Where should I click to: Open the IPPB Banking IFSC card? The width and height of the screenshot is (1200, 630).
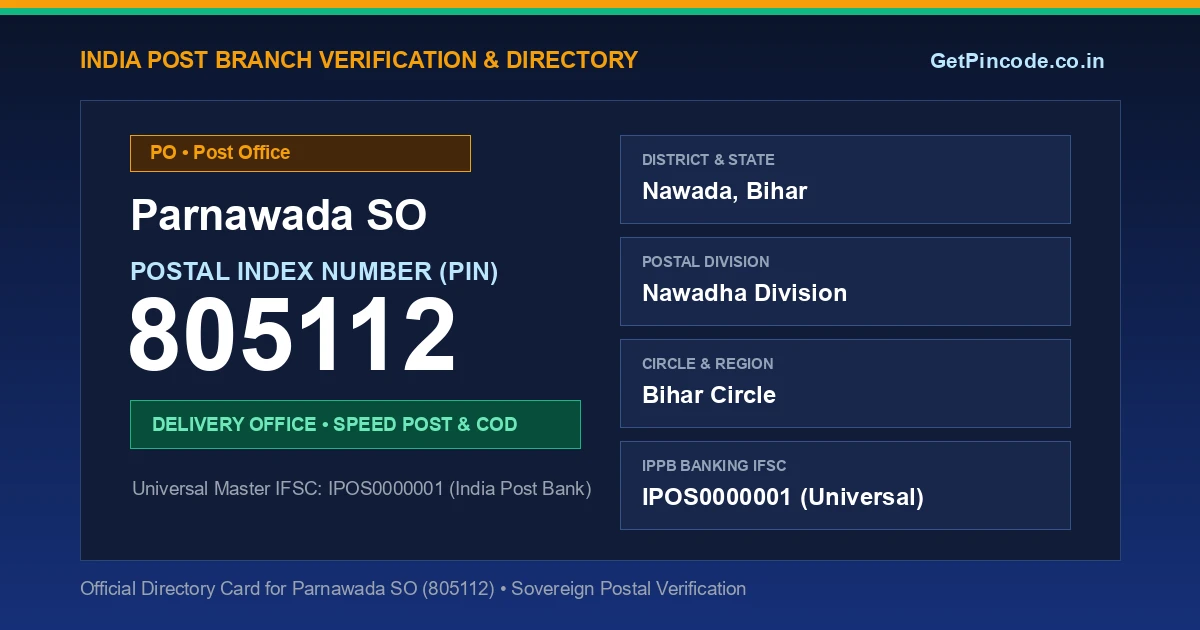click(x=845, y=485)
